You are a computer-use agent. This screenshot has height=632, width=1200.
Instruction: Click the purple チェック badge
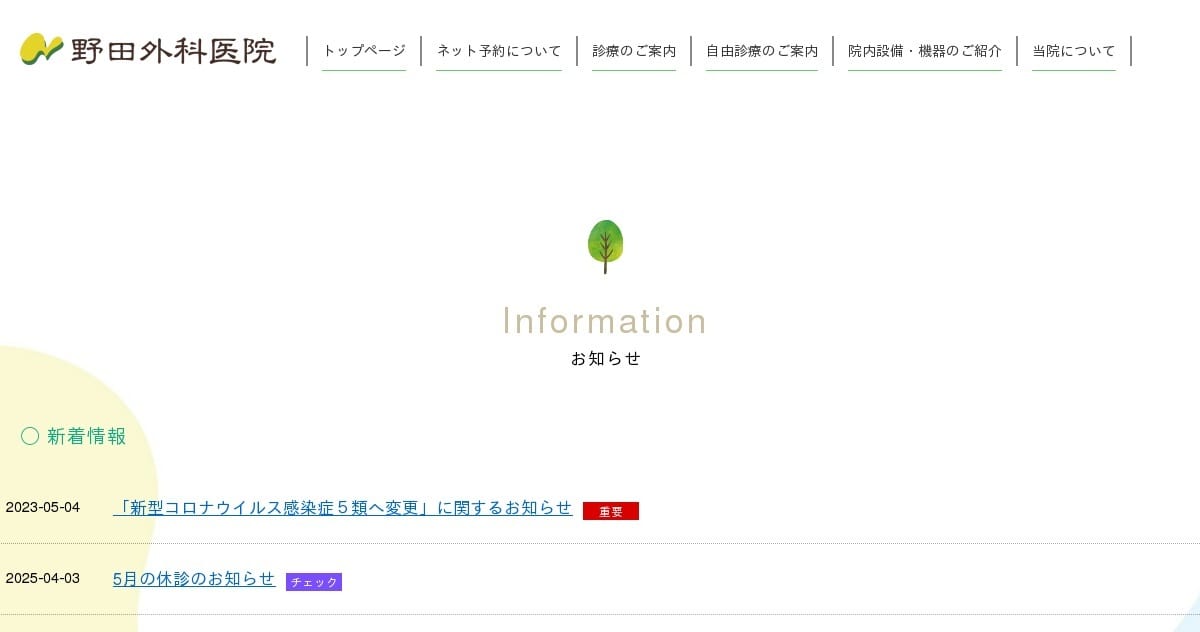[x=314, y=582]
